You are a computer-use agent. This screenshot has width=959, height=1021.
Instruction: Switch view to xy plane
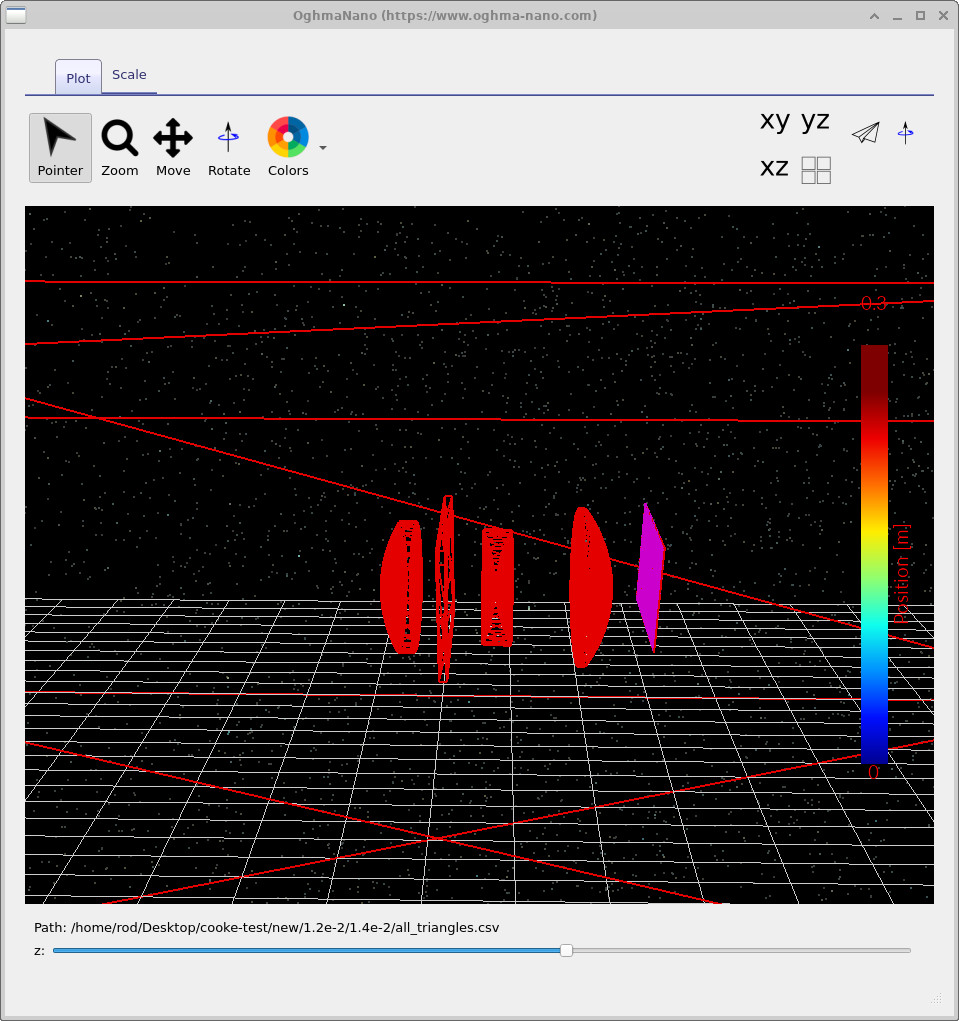[774, 120]
